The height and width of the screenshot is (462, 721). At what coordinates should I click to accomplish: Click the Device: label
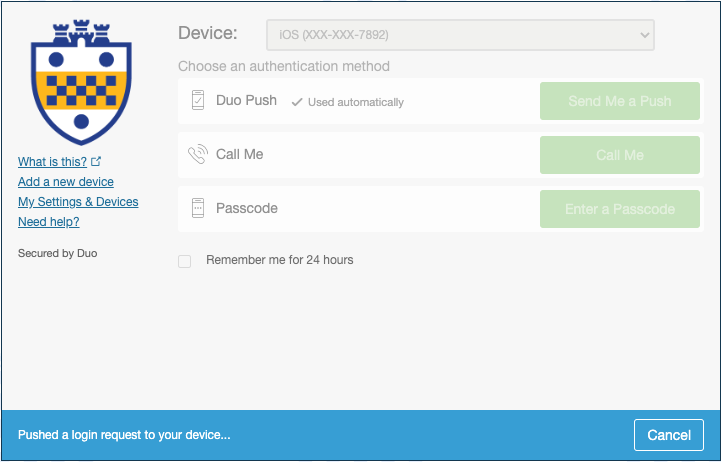(208, 33)
